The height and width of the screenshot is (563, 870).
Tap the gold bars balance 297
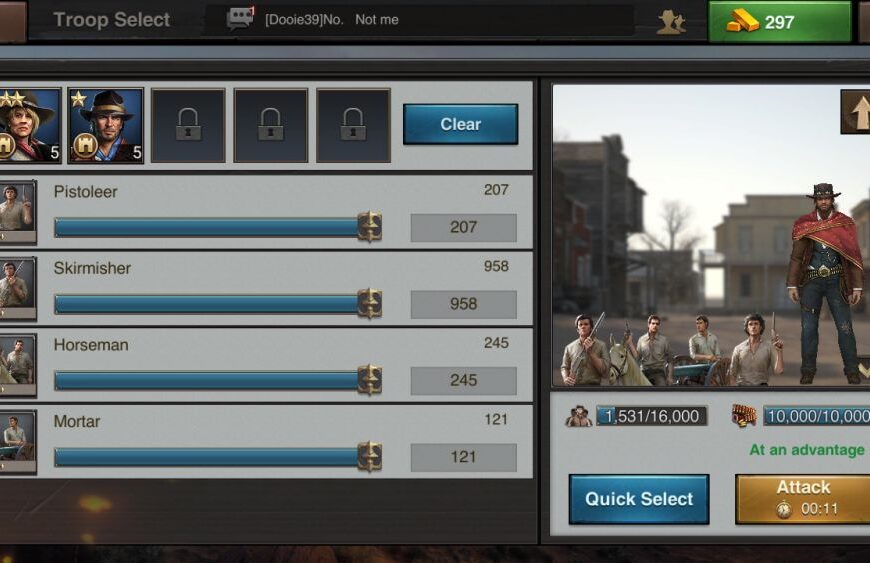tap(780, 22)
